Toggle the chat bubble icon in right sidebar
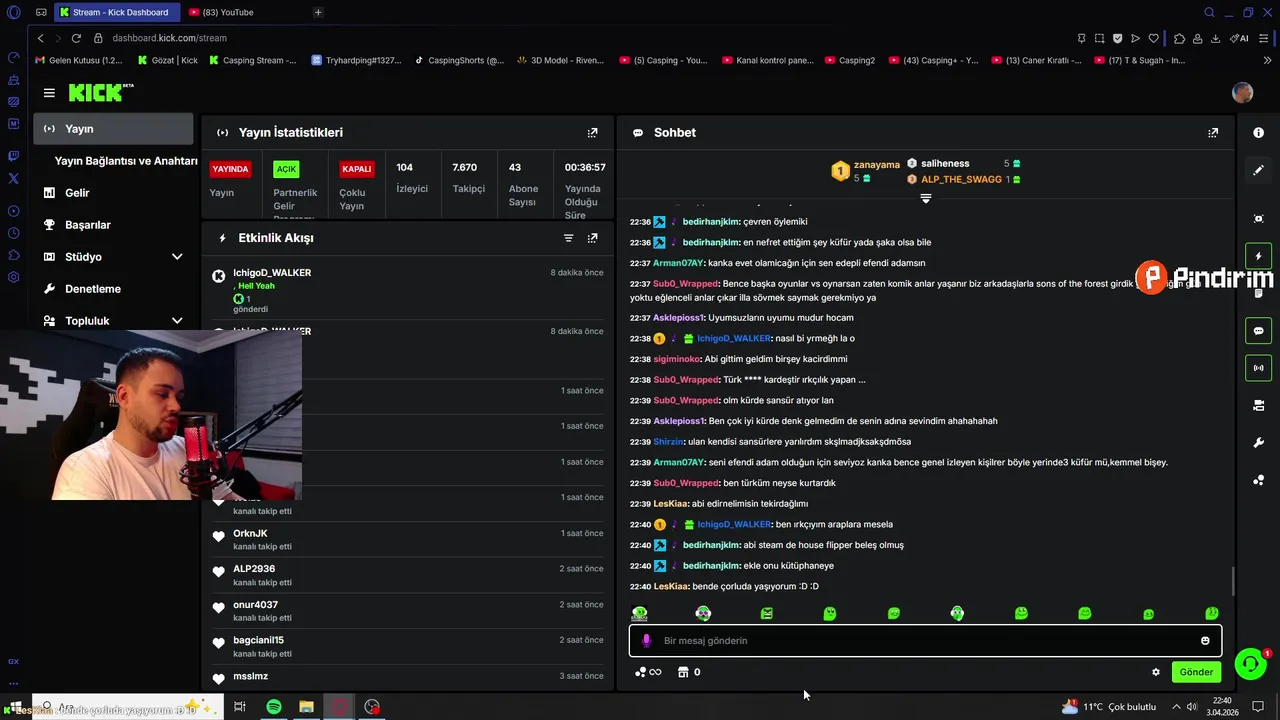1280x720 pixels. (1258, 331)
